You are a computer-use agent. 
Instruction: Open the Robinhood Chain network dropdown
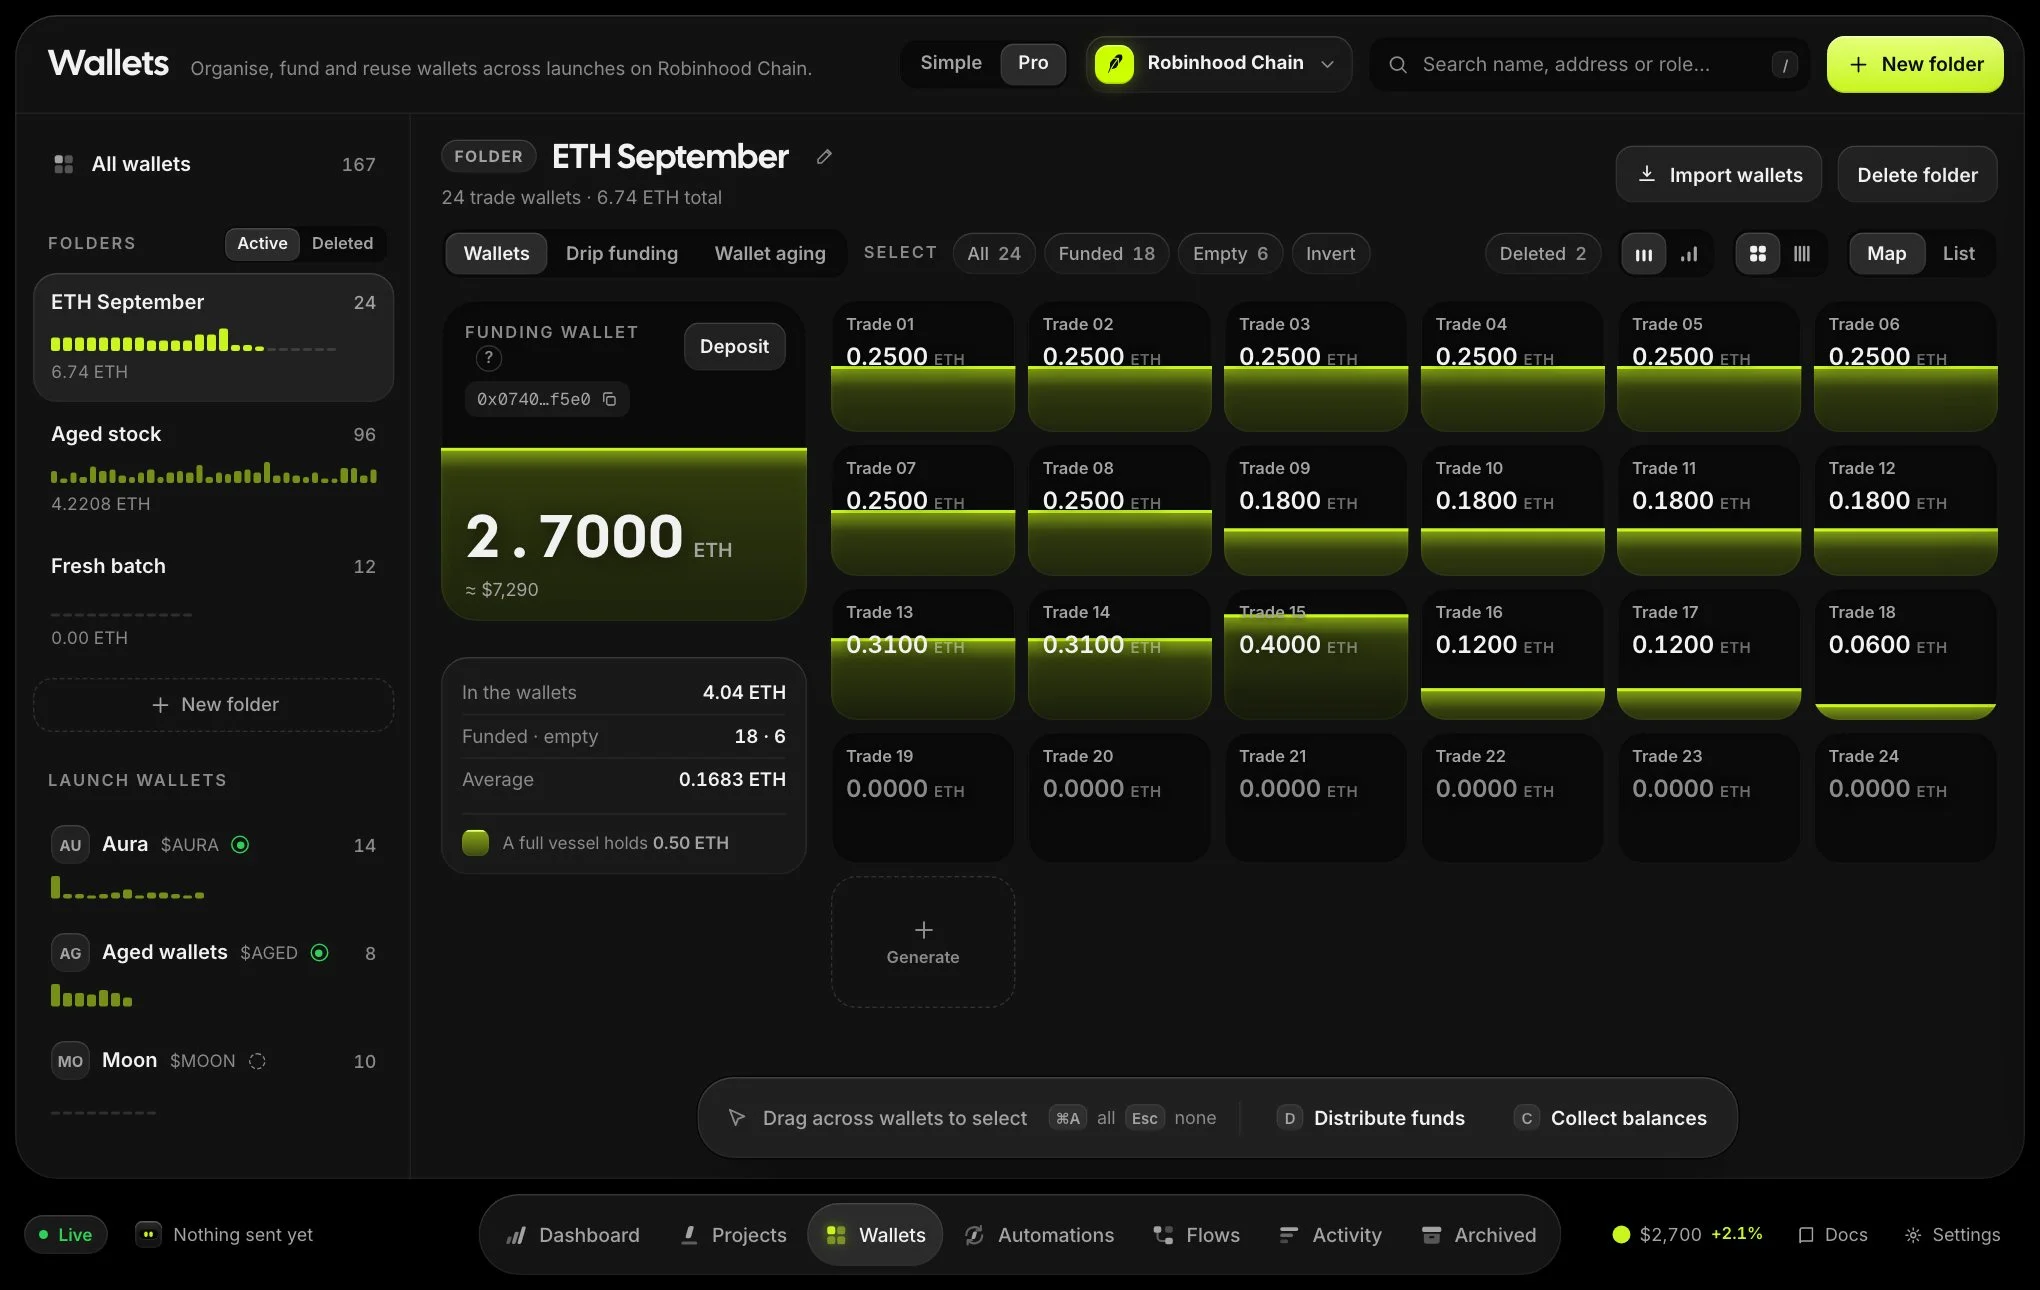click(x=1219, y=64)
